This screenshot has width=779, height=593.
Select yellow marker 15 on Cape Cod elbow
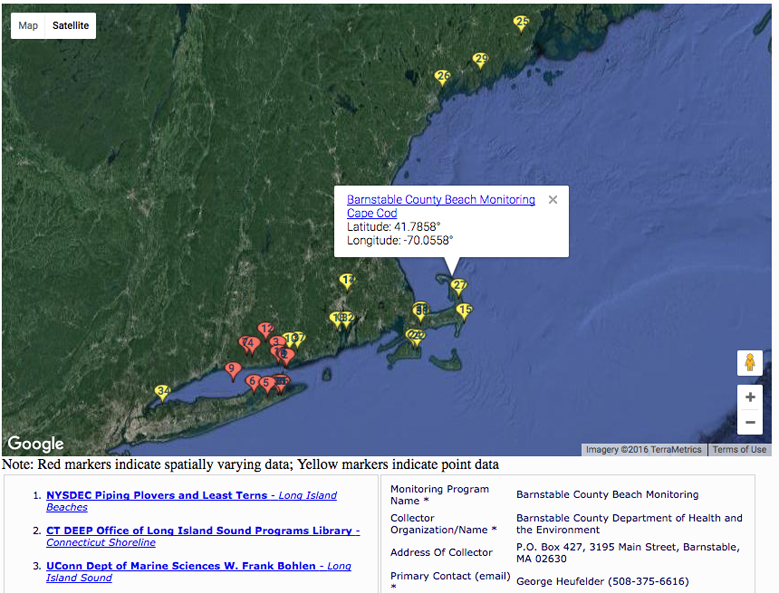[x=464, y=311]
